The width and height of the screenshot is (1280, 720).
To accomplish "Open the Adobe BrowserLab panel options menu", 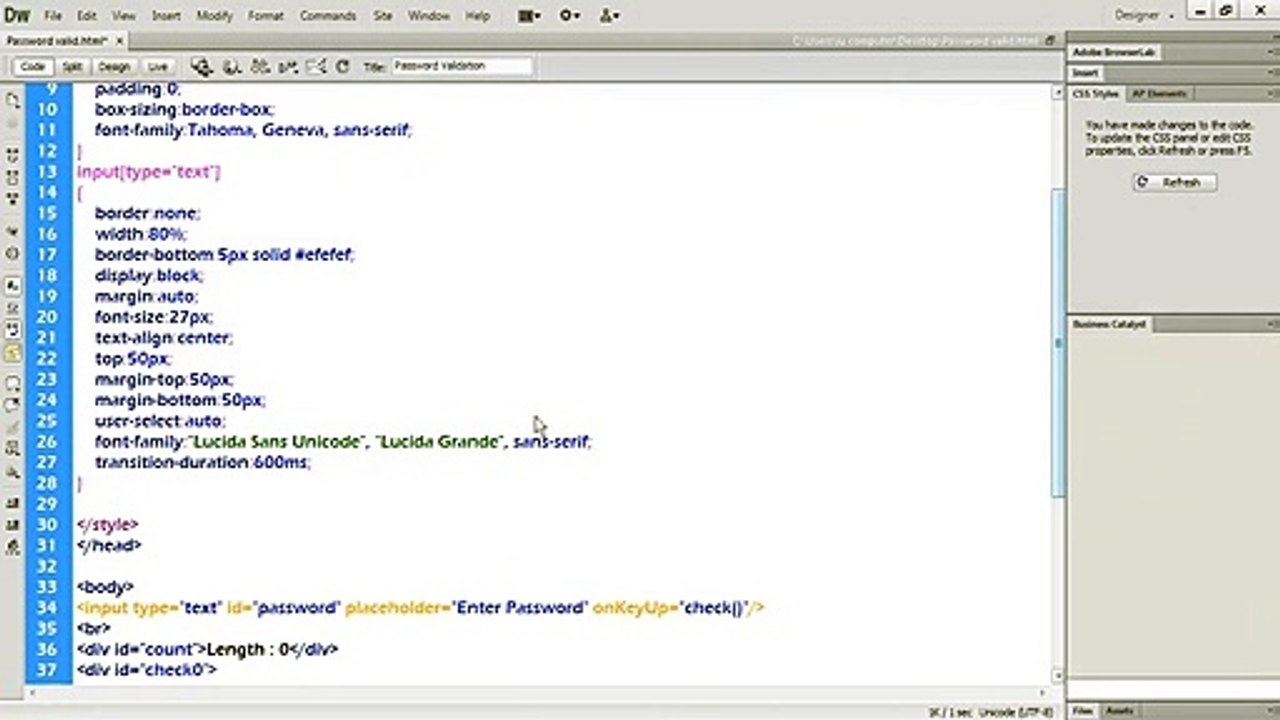I will point(1272,52).
